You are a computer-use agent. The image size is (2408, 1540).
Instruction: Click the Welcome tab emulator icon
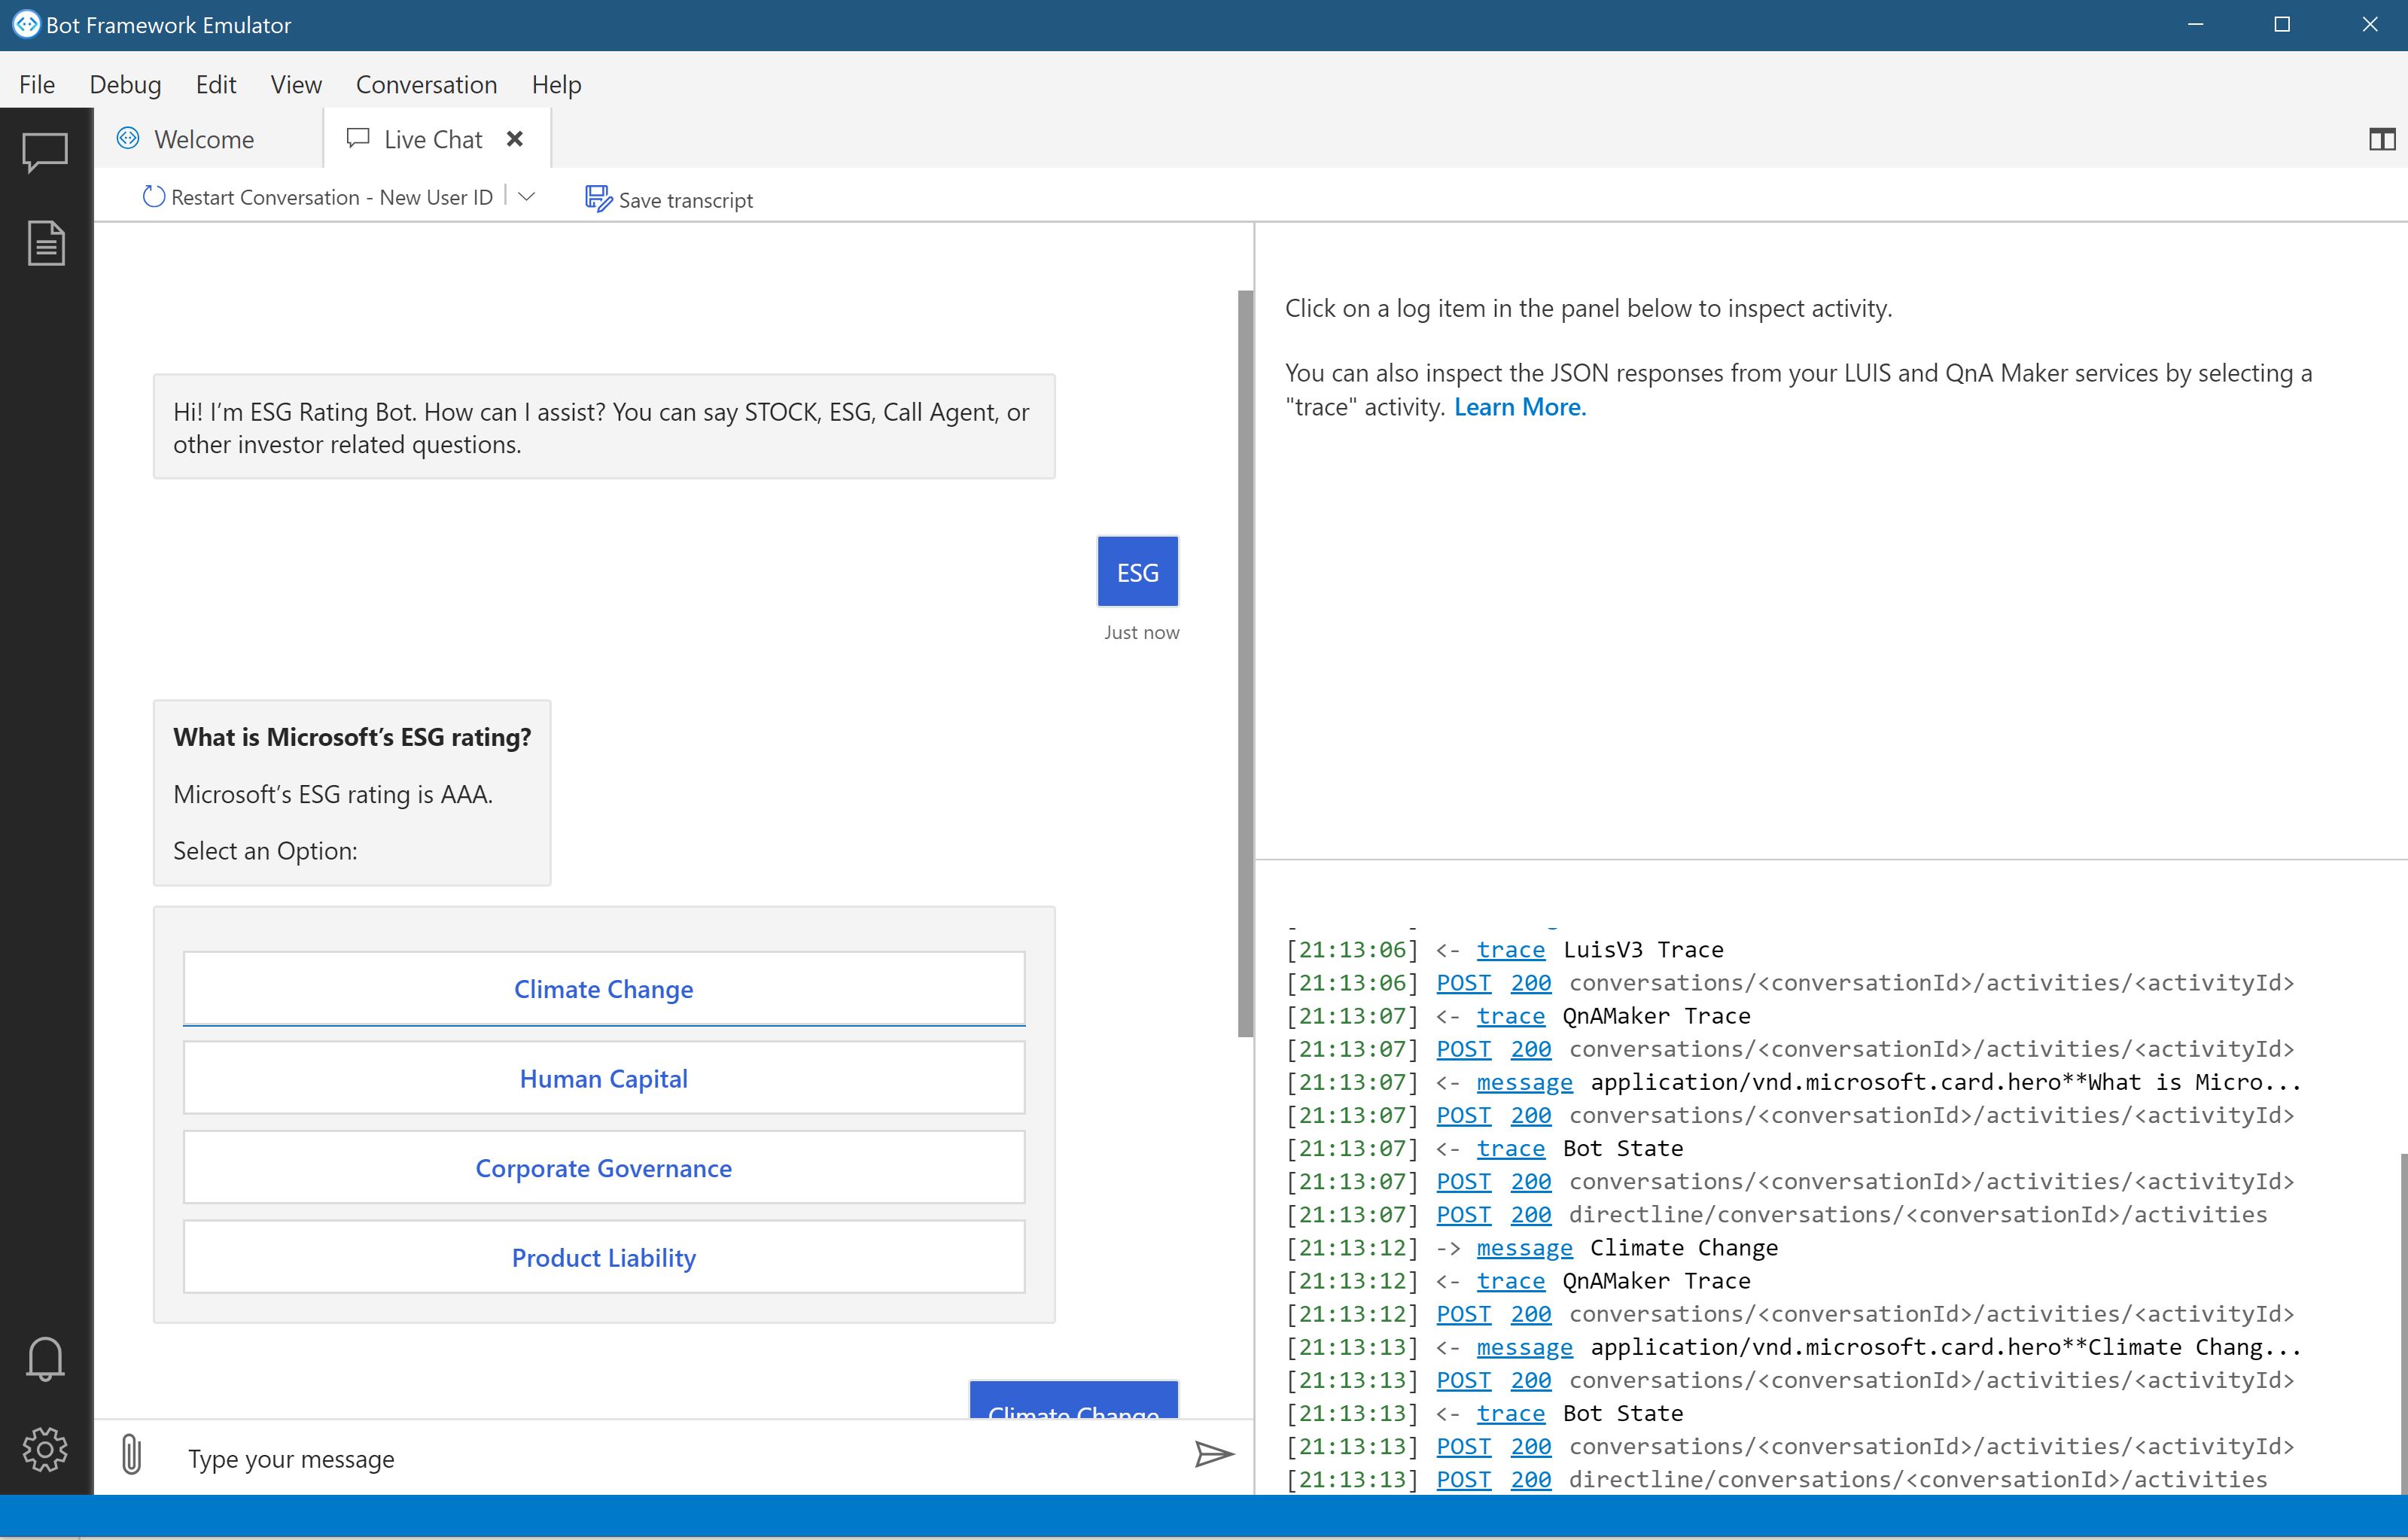click(x=128, y=139)
